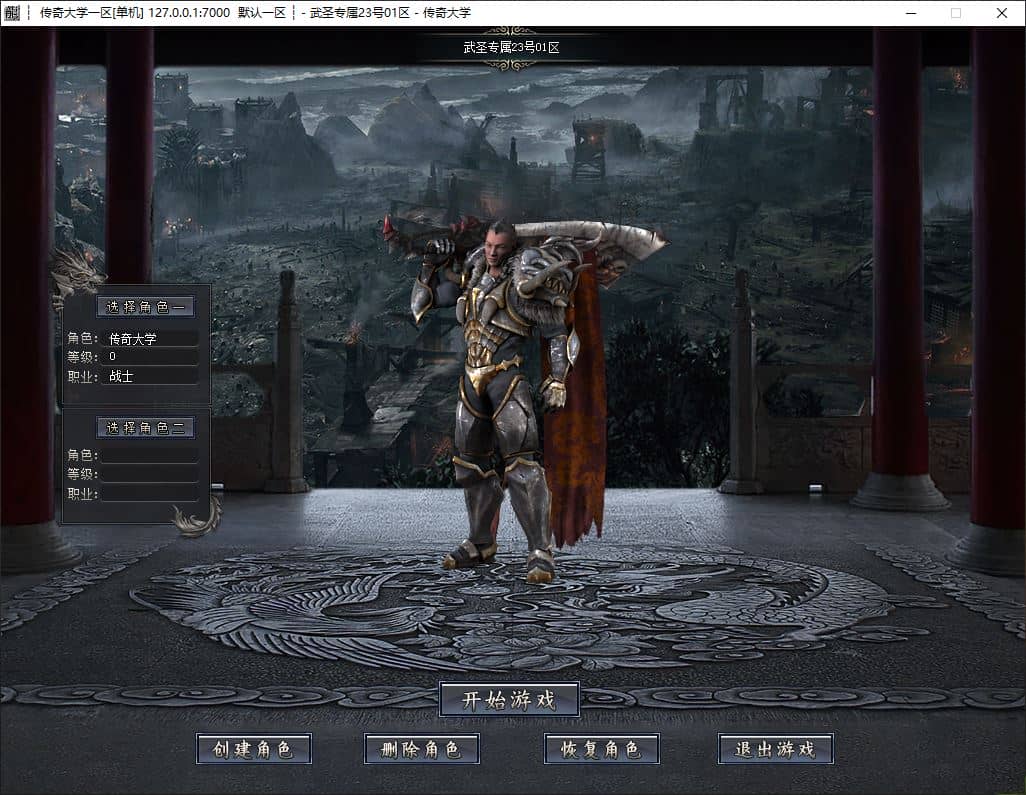1026x795 pixels.
Task: Choose 选择角色二 character slot two
Action: tap(145, 428)
